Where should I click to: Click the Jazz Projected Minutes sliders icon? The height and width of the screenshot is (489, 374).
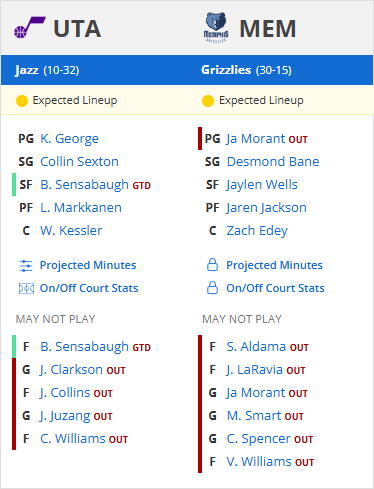26,266
